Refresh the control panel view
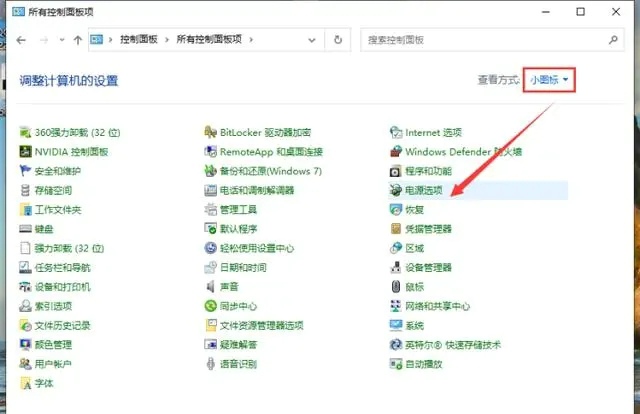Viewport: 640px width, 414px height. [338, 40]
